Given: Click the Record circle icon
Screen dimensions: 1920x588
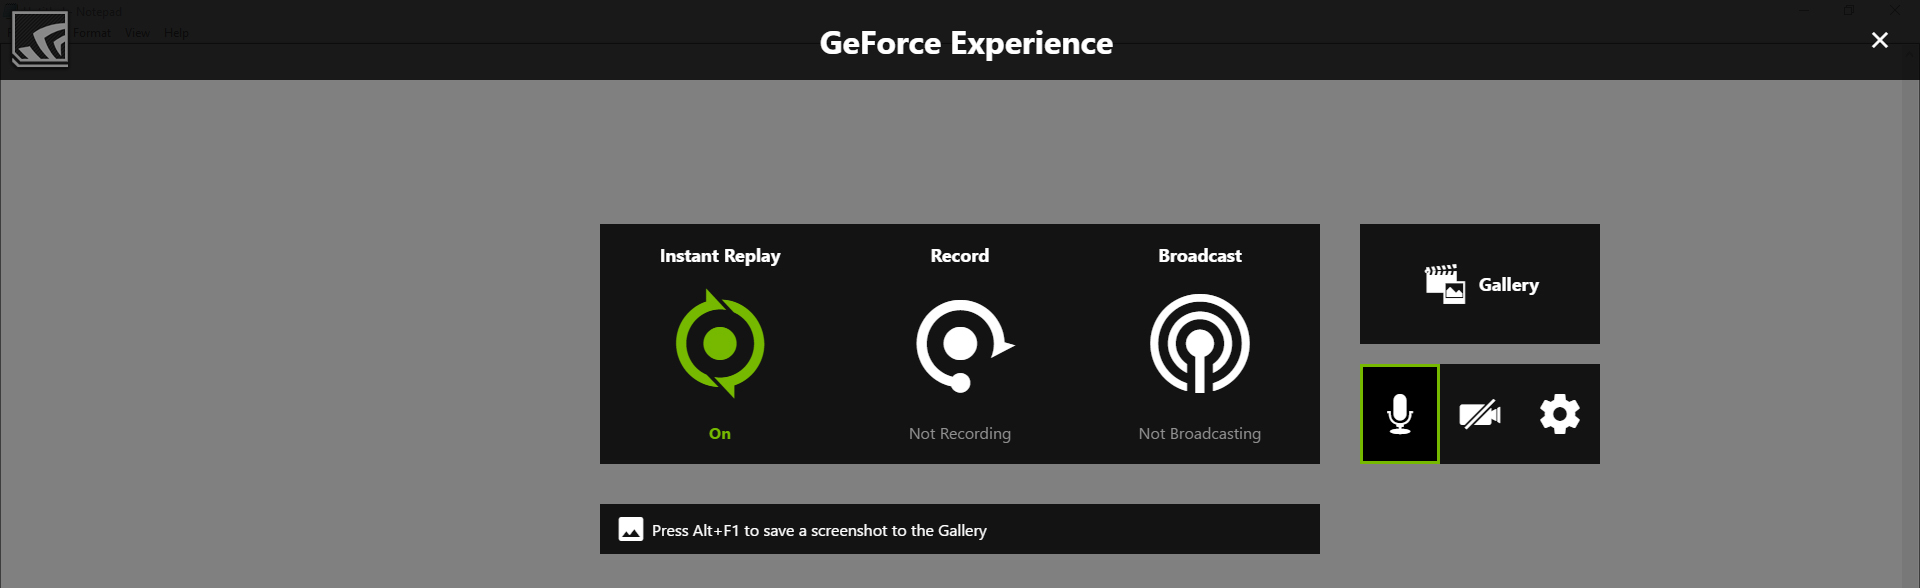Looking at the screenshot, I should tap(964, 345).
